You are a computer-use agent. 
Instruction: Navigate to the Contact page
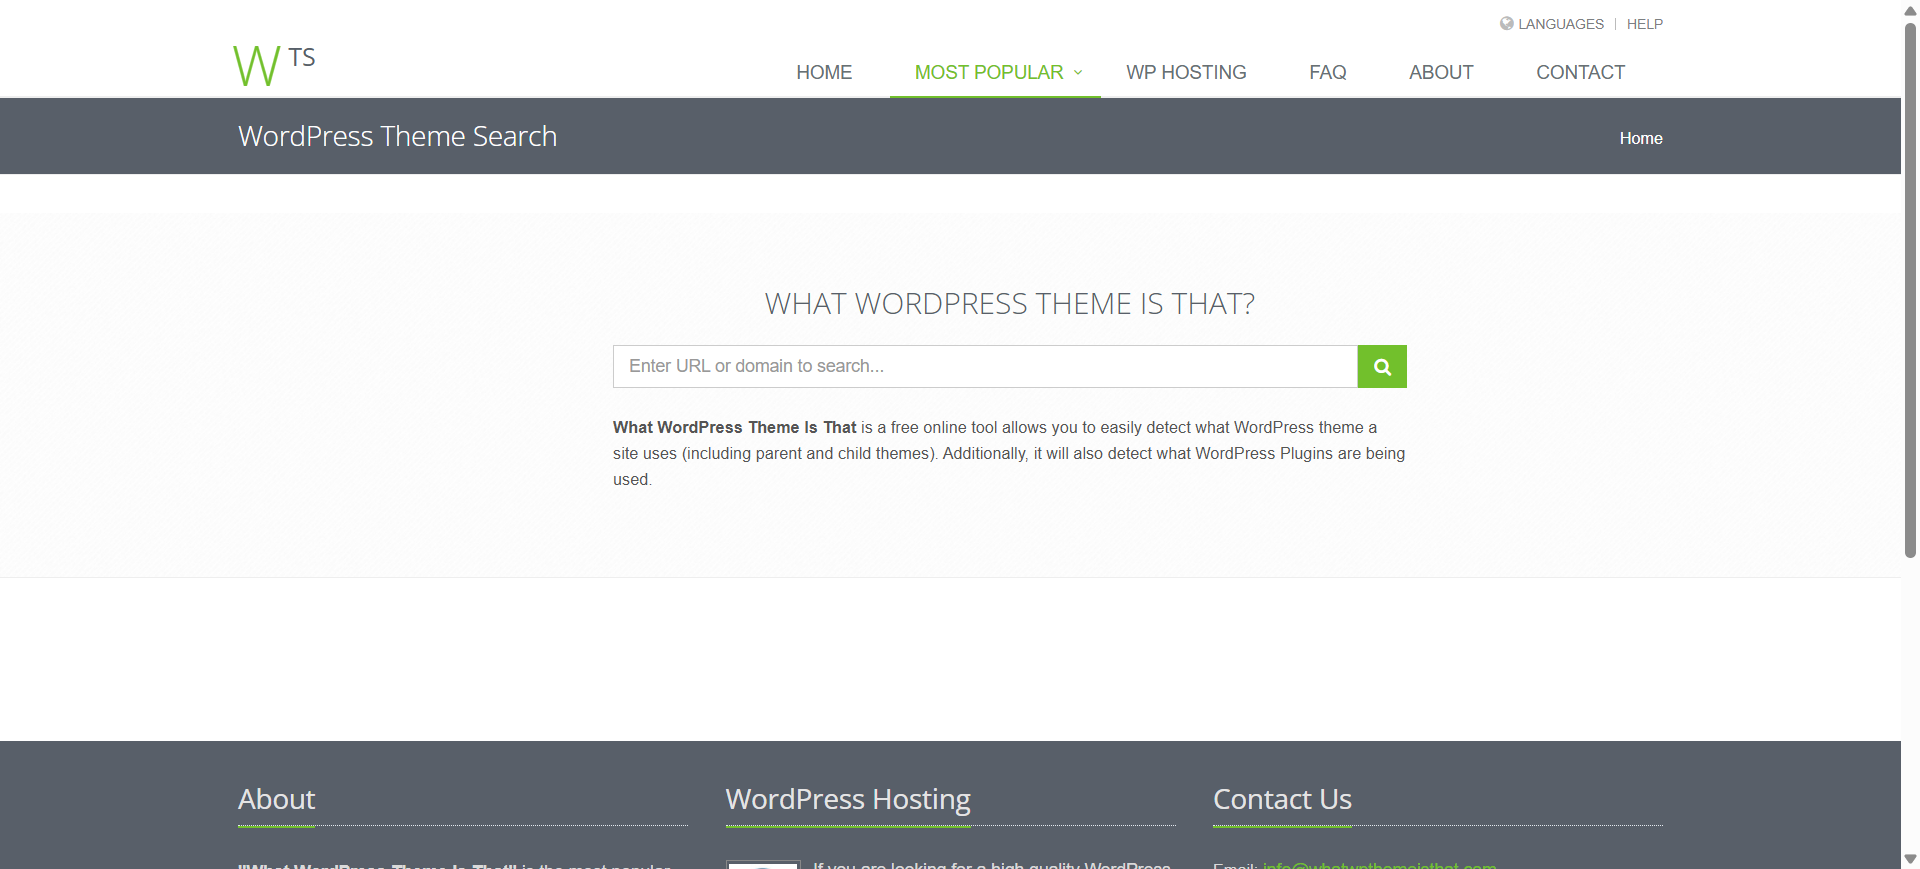coord(1580,73)
